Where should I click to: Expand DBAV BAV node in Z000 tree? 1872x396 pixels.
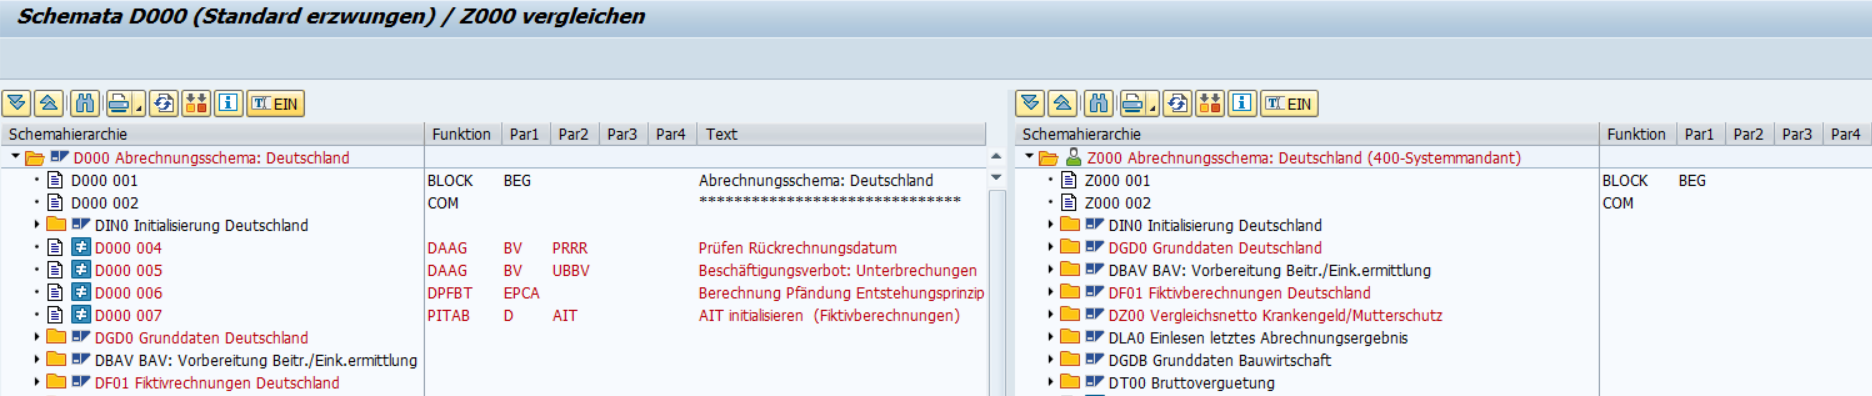point(1051,270)
